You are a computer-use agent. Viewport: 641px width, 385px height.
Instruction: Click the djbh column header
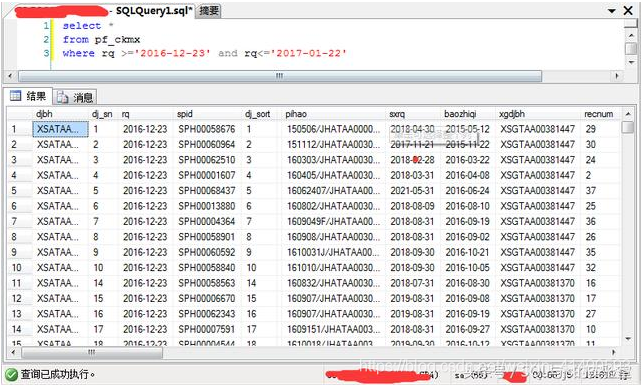point(60,114)
